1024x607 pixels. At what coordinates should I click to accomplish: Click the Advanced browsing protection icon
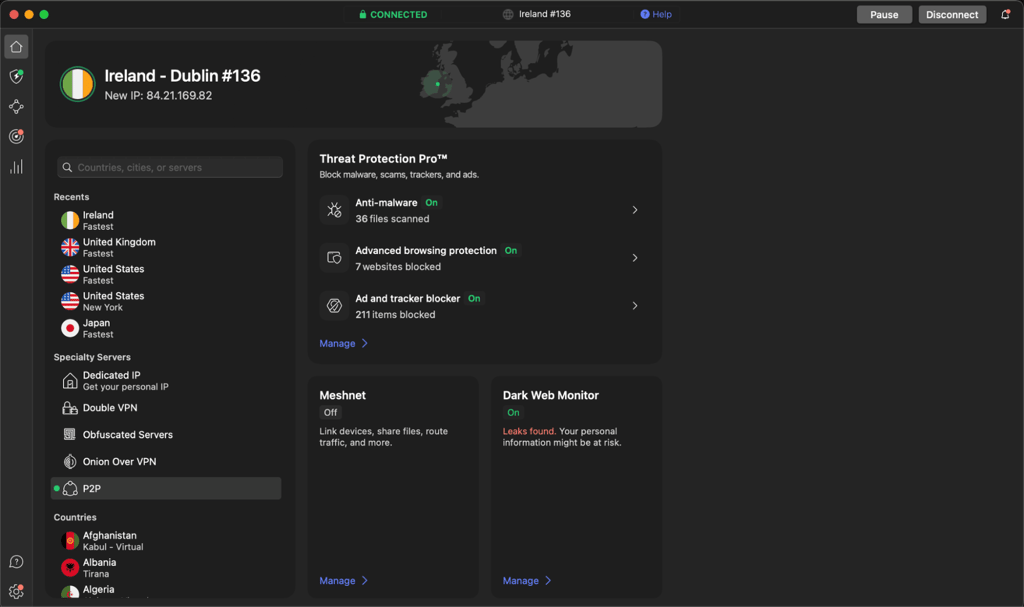(334, 258)
